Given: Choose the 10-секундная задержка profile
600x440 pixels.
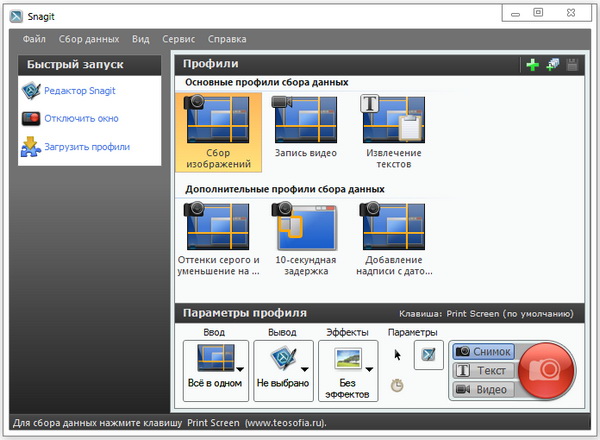Looking at the screenshot, I should pos(304,226).
